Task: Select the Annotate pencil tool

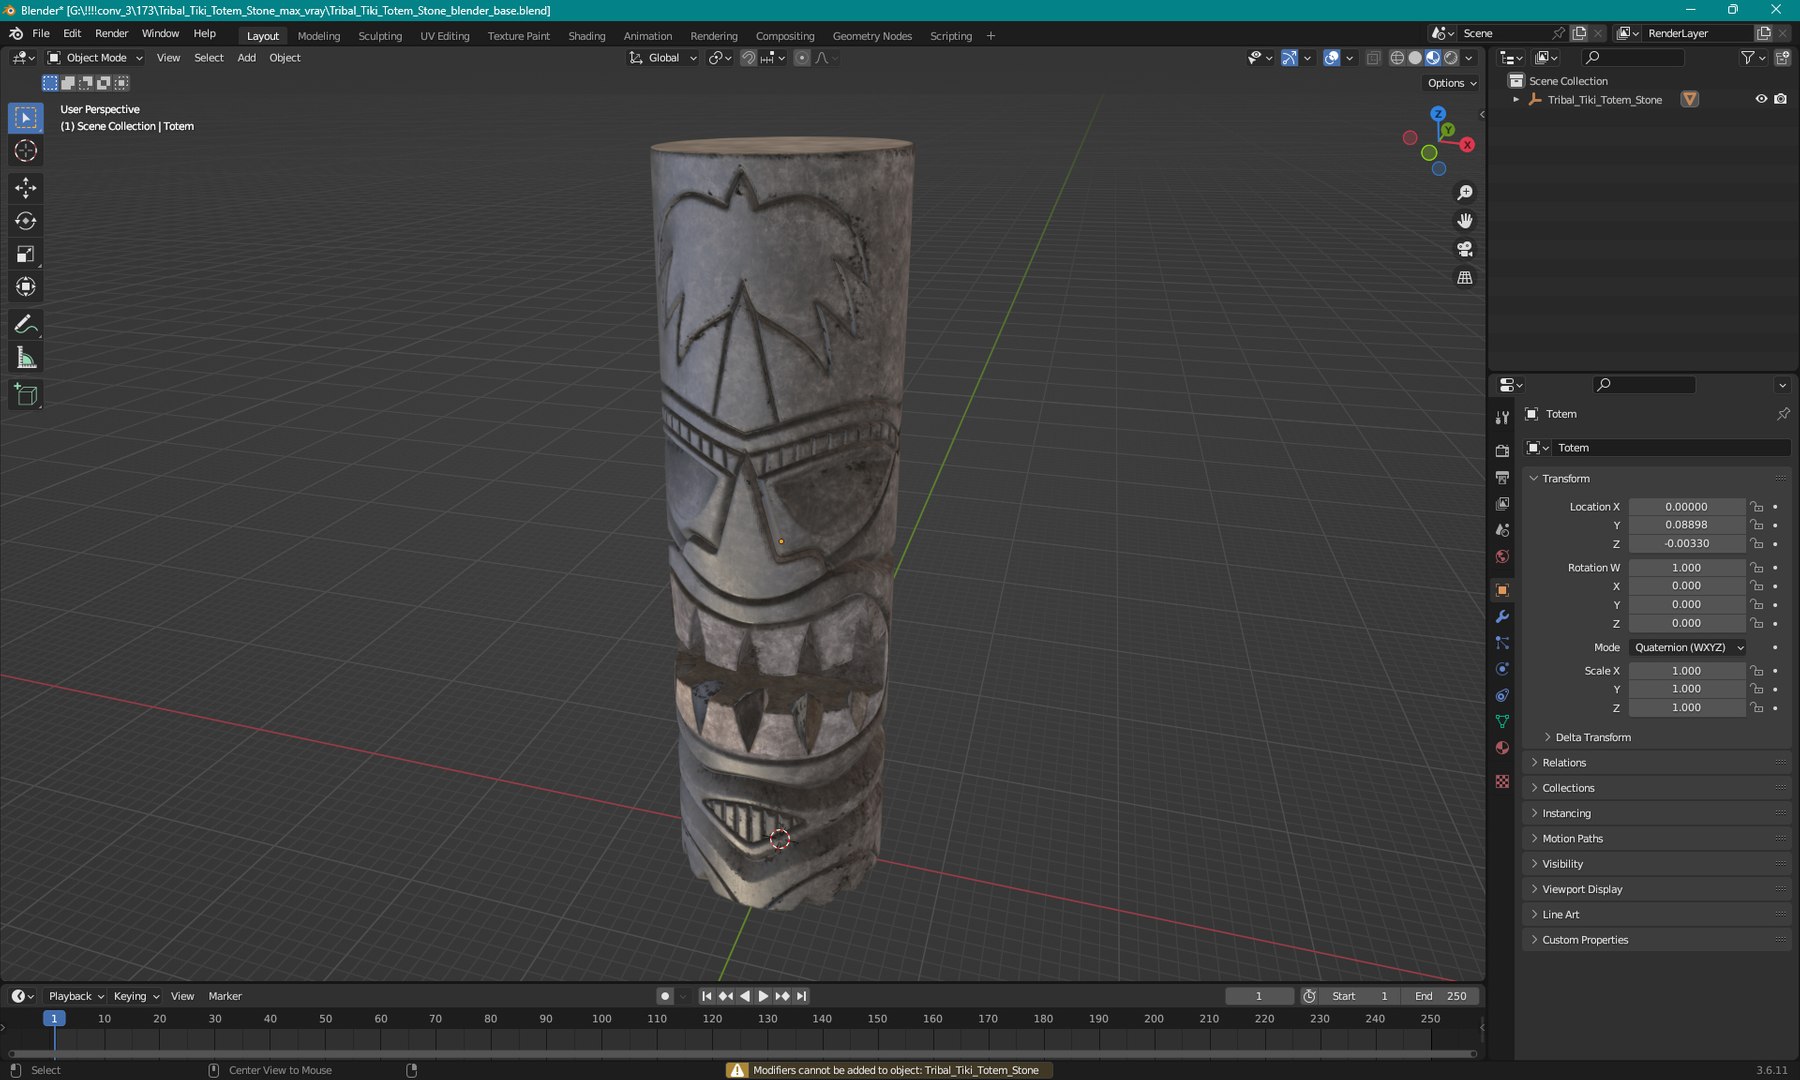Action: click(x=26, y=325)
